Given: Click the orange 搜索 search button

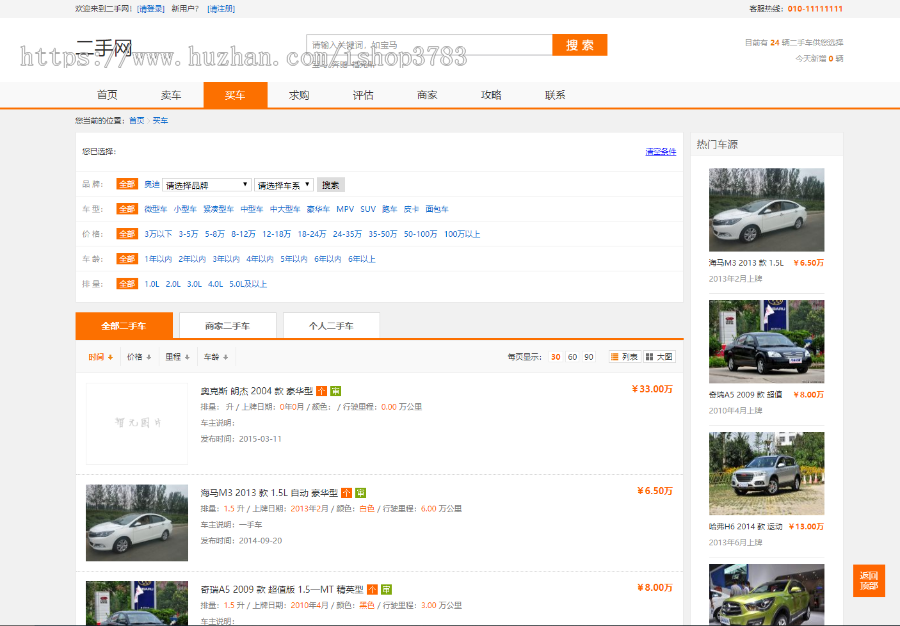Looking at the screenshot, I should click(579, 45).
